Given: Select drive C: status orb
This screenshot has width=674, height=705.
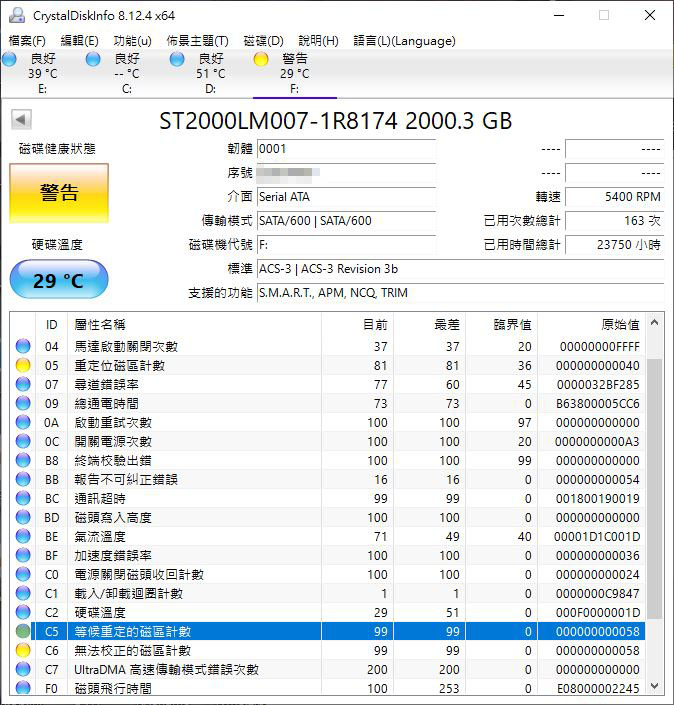Looking at the screenshot, I should click(93, 59).
